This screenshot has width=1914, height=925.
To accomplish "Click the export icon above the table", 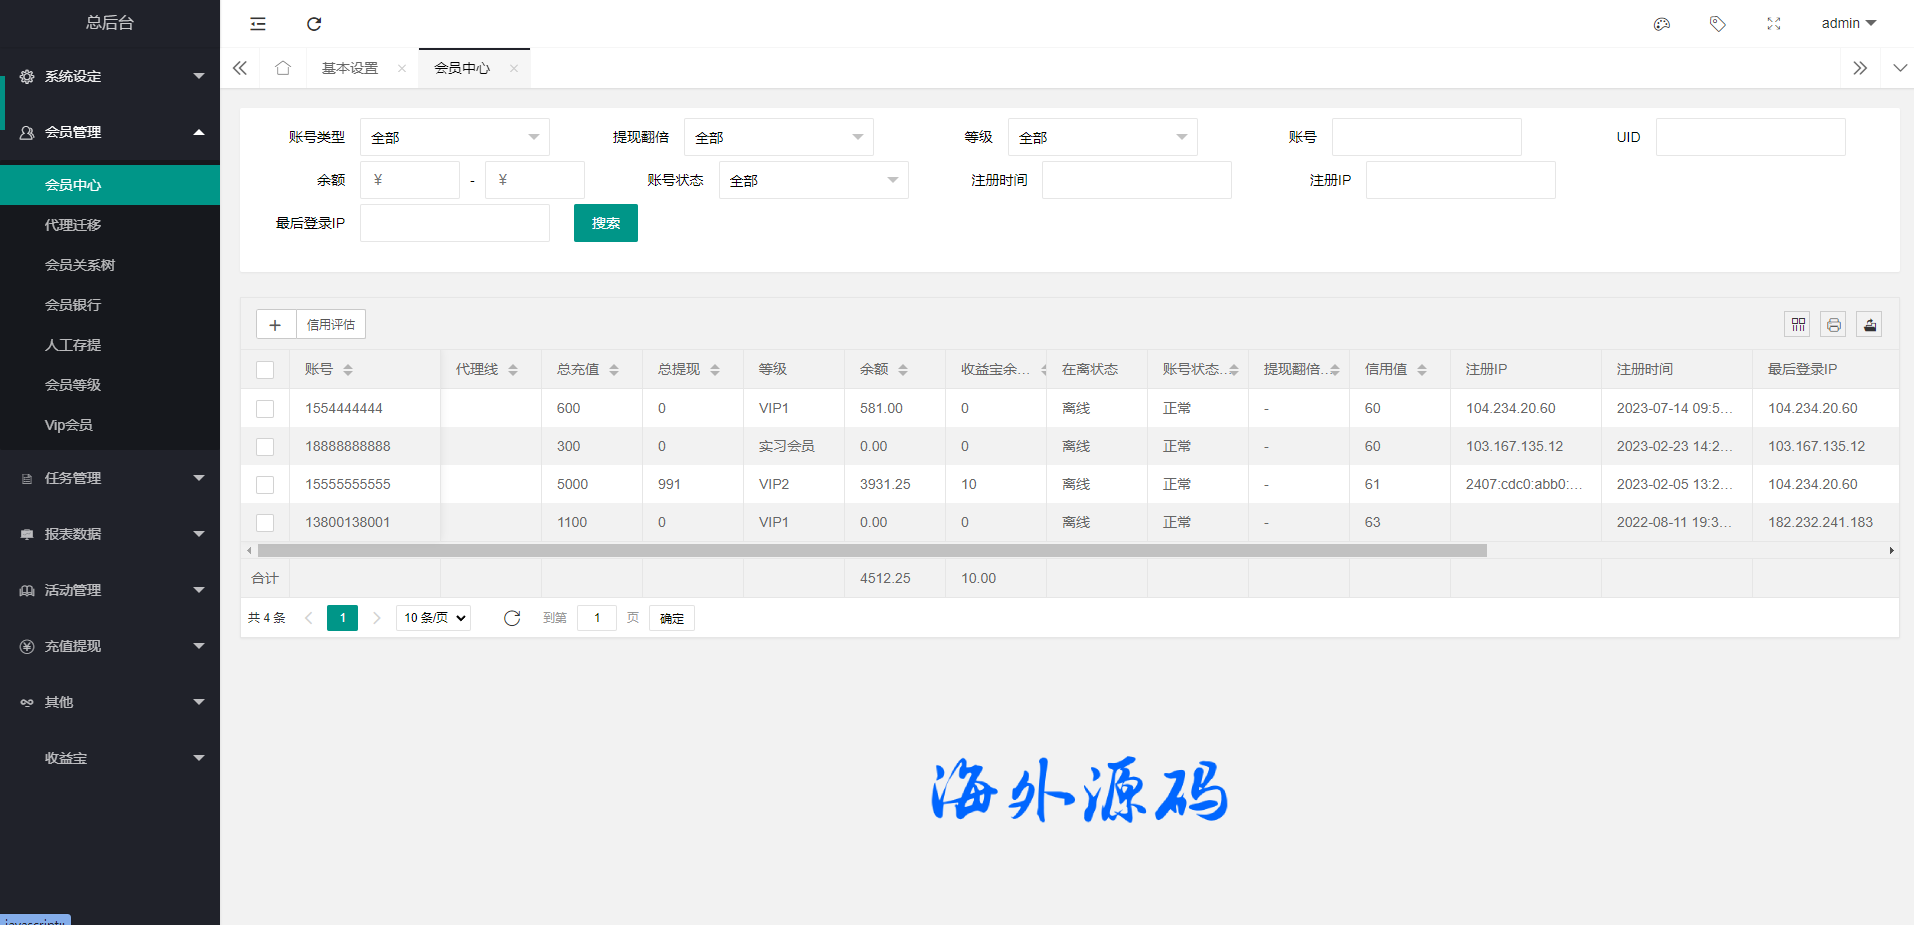I will [1870, 324].
